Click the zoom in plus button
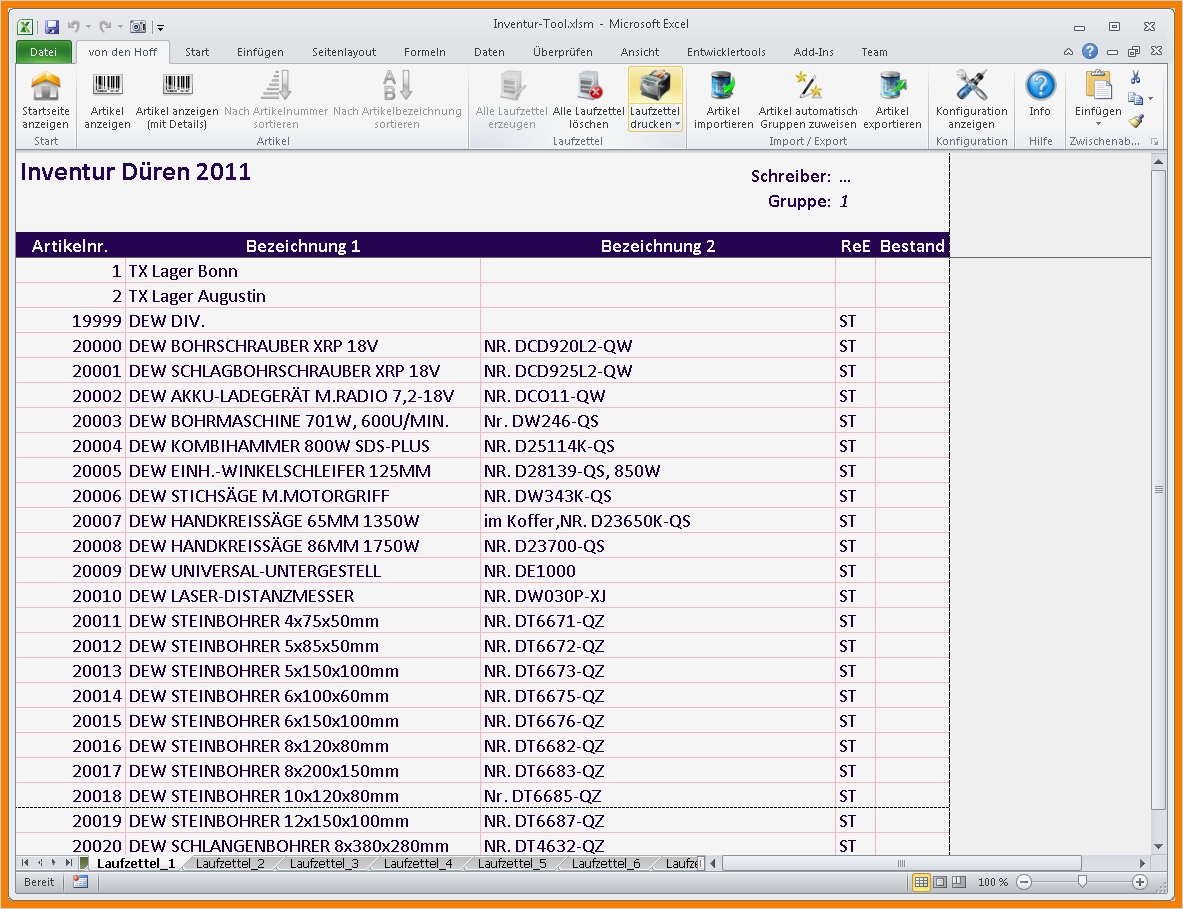Screen dimensions: 1183x909 click(1139, 882)
